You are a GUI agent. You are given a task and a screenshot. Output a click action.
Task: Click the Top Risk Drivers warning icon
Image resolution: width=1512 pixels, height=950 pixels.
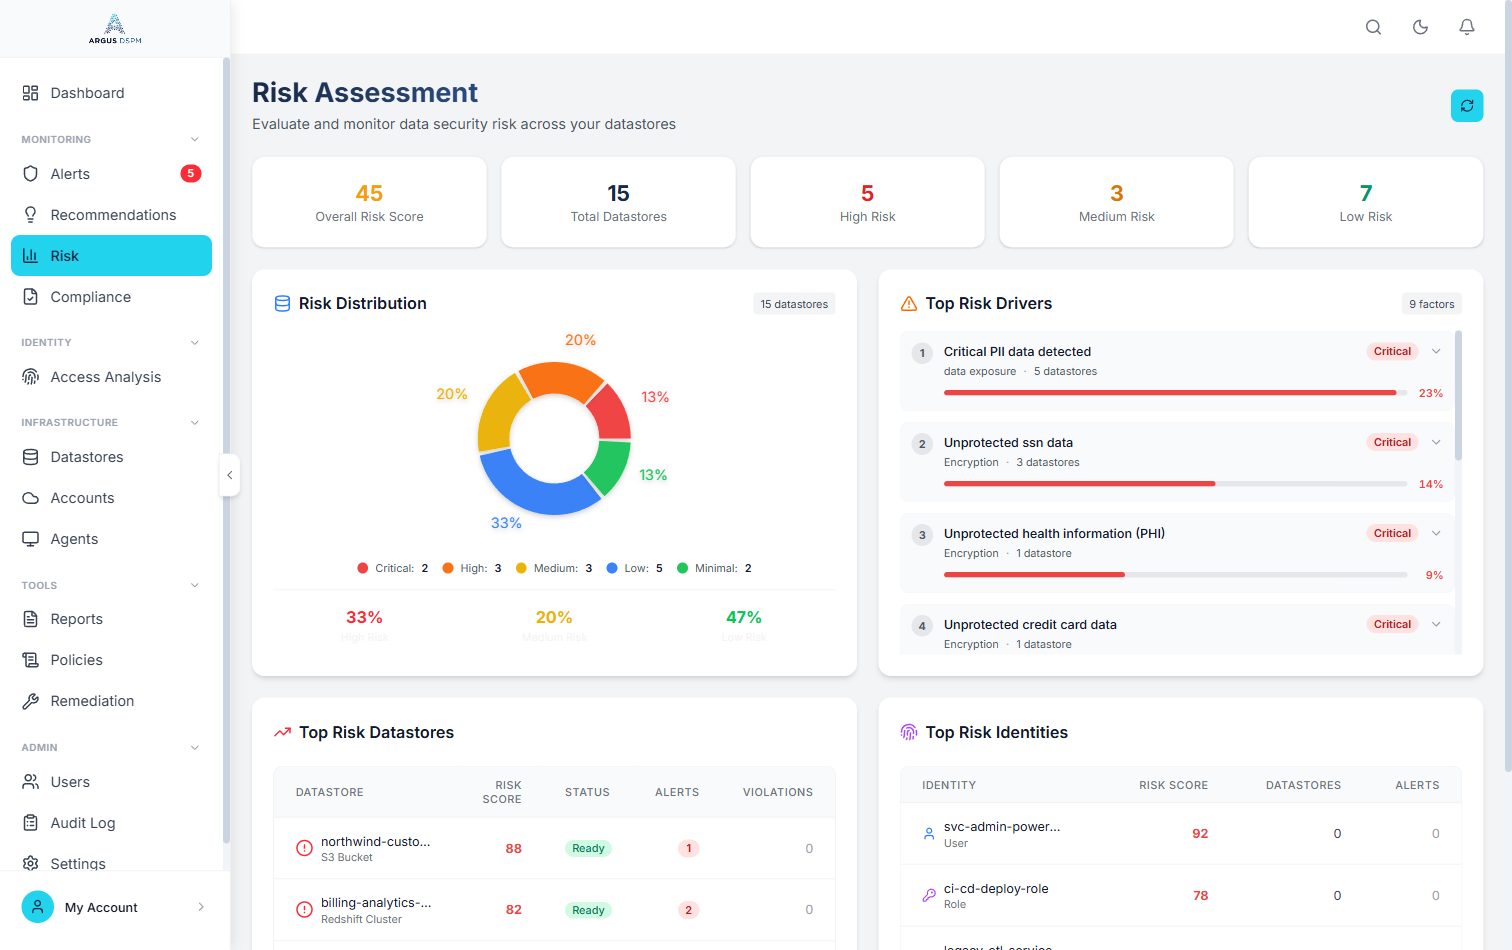[909, 304]
